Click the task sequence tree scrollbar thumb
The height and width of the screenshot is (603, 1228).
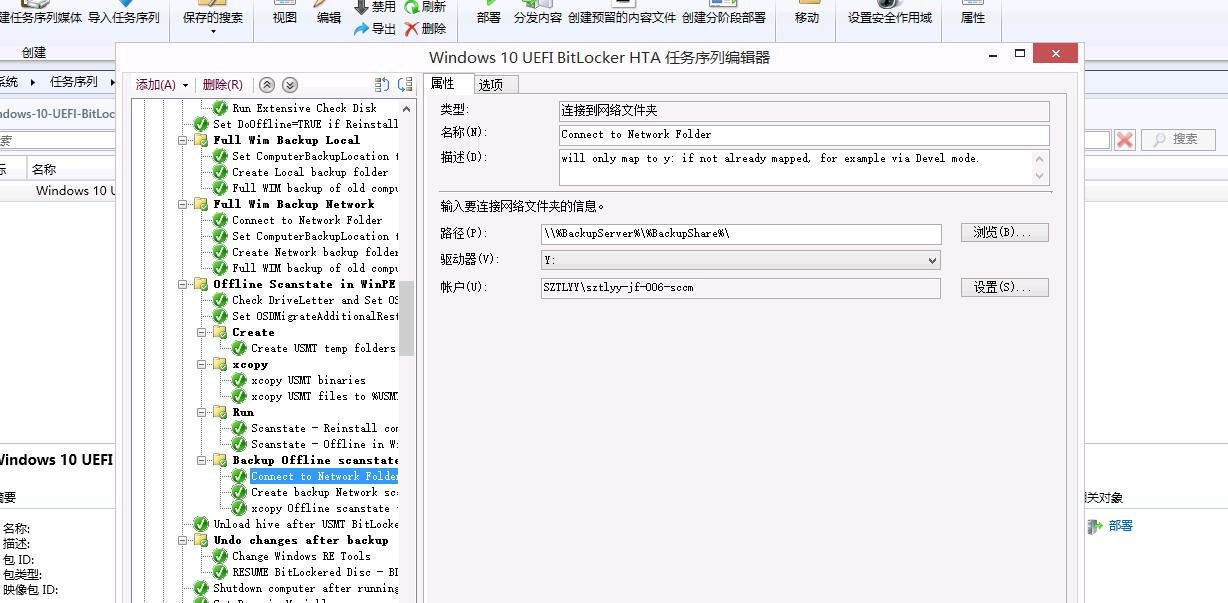(407, 318)
